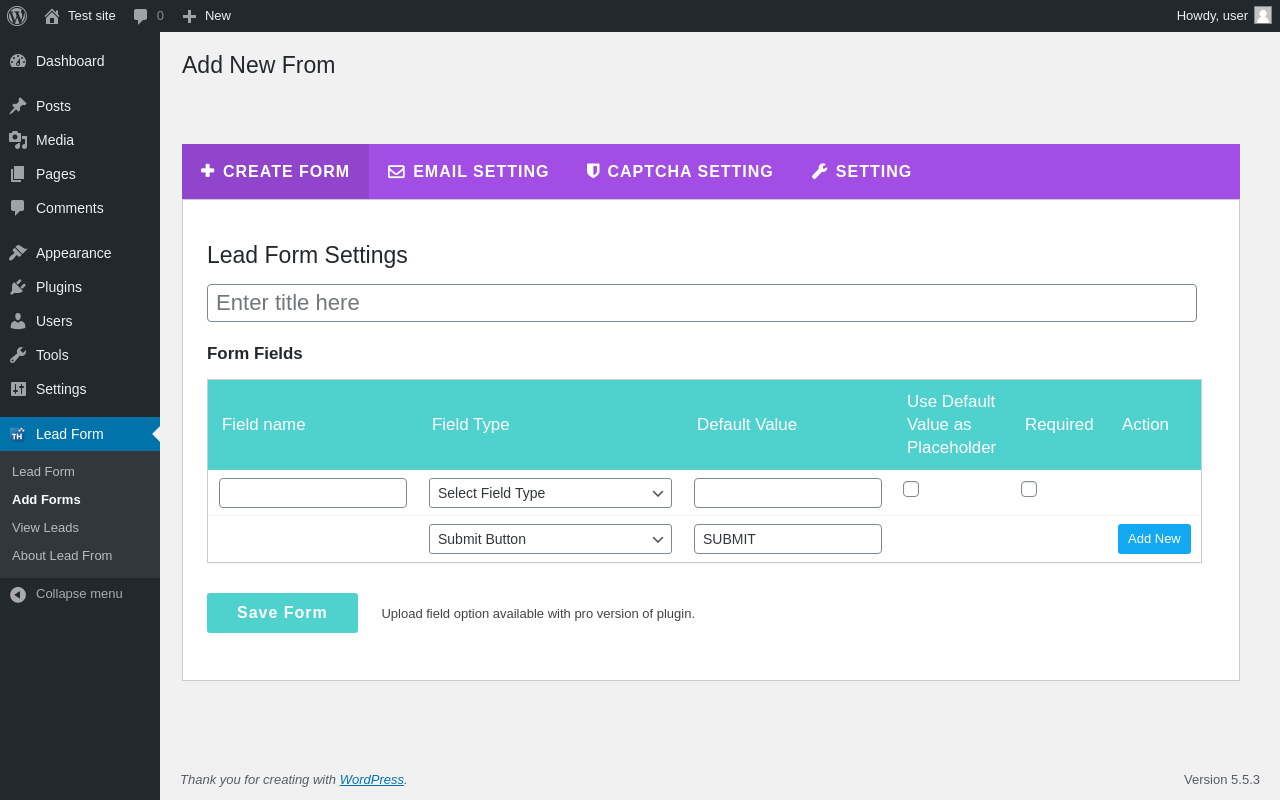Open Media menu label
The width and height of the screenshot is (1280, 800).
[55, 140]
